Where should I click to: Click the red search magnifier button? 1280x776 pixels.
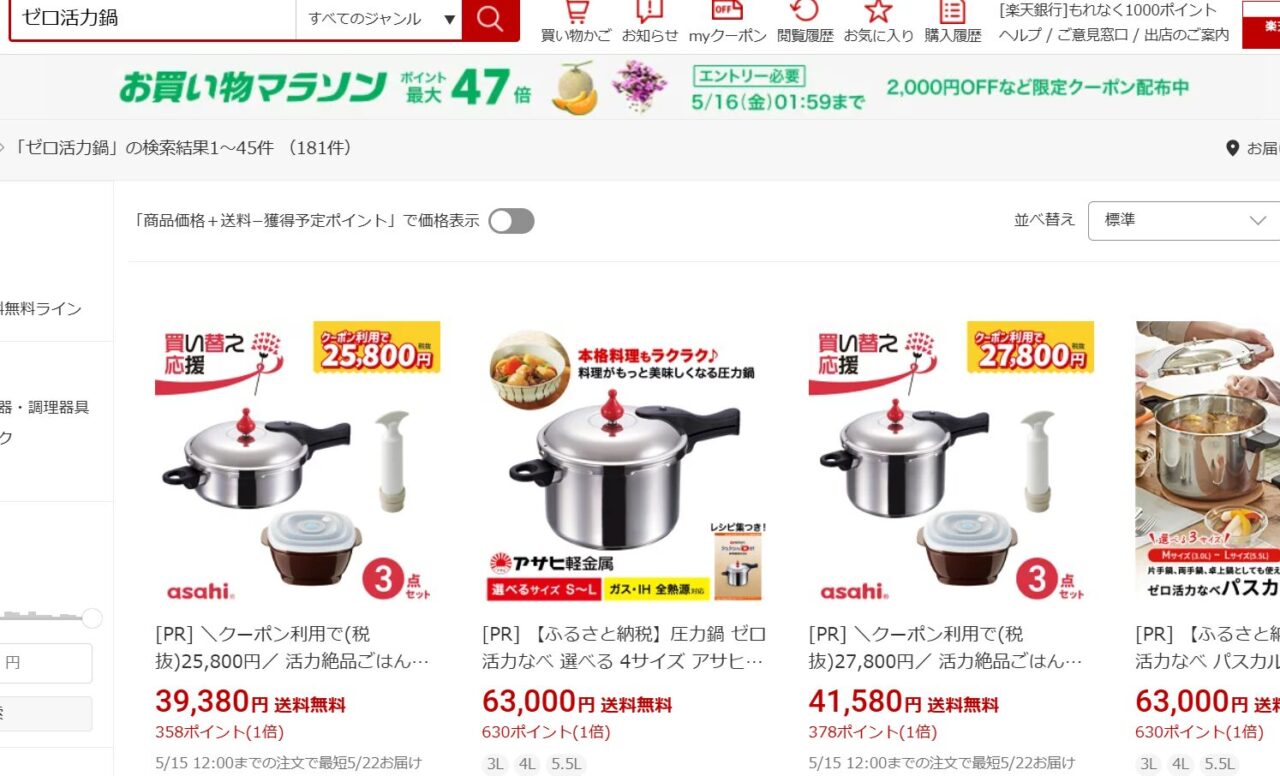pyautogui.click(x=490, y=19)
